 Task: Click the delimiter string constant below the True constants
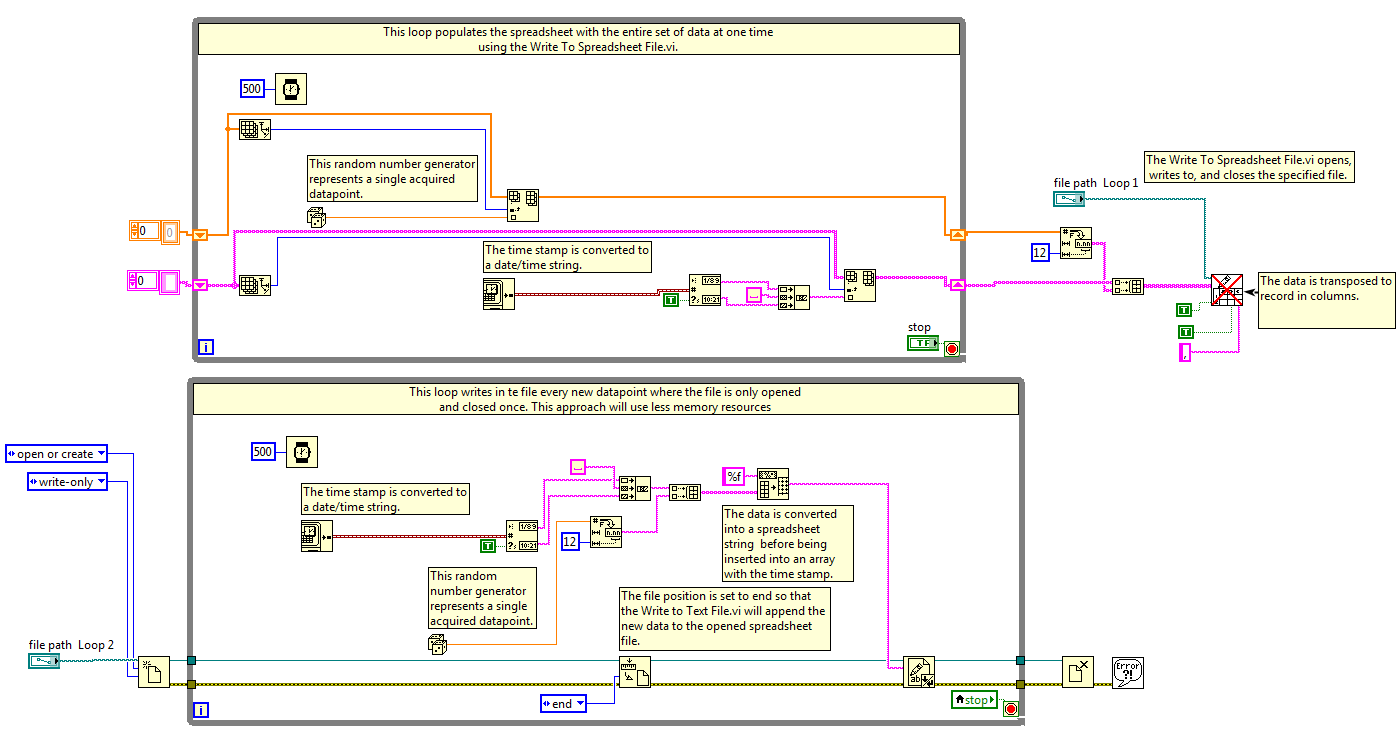[1186, 352]
